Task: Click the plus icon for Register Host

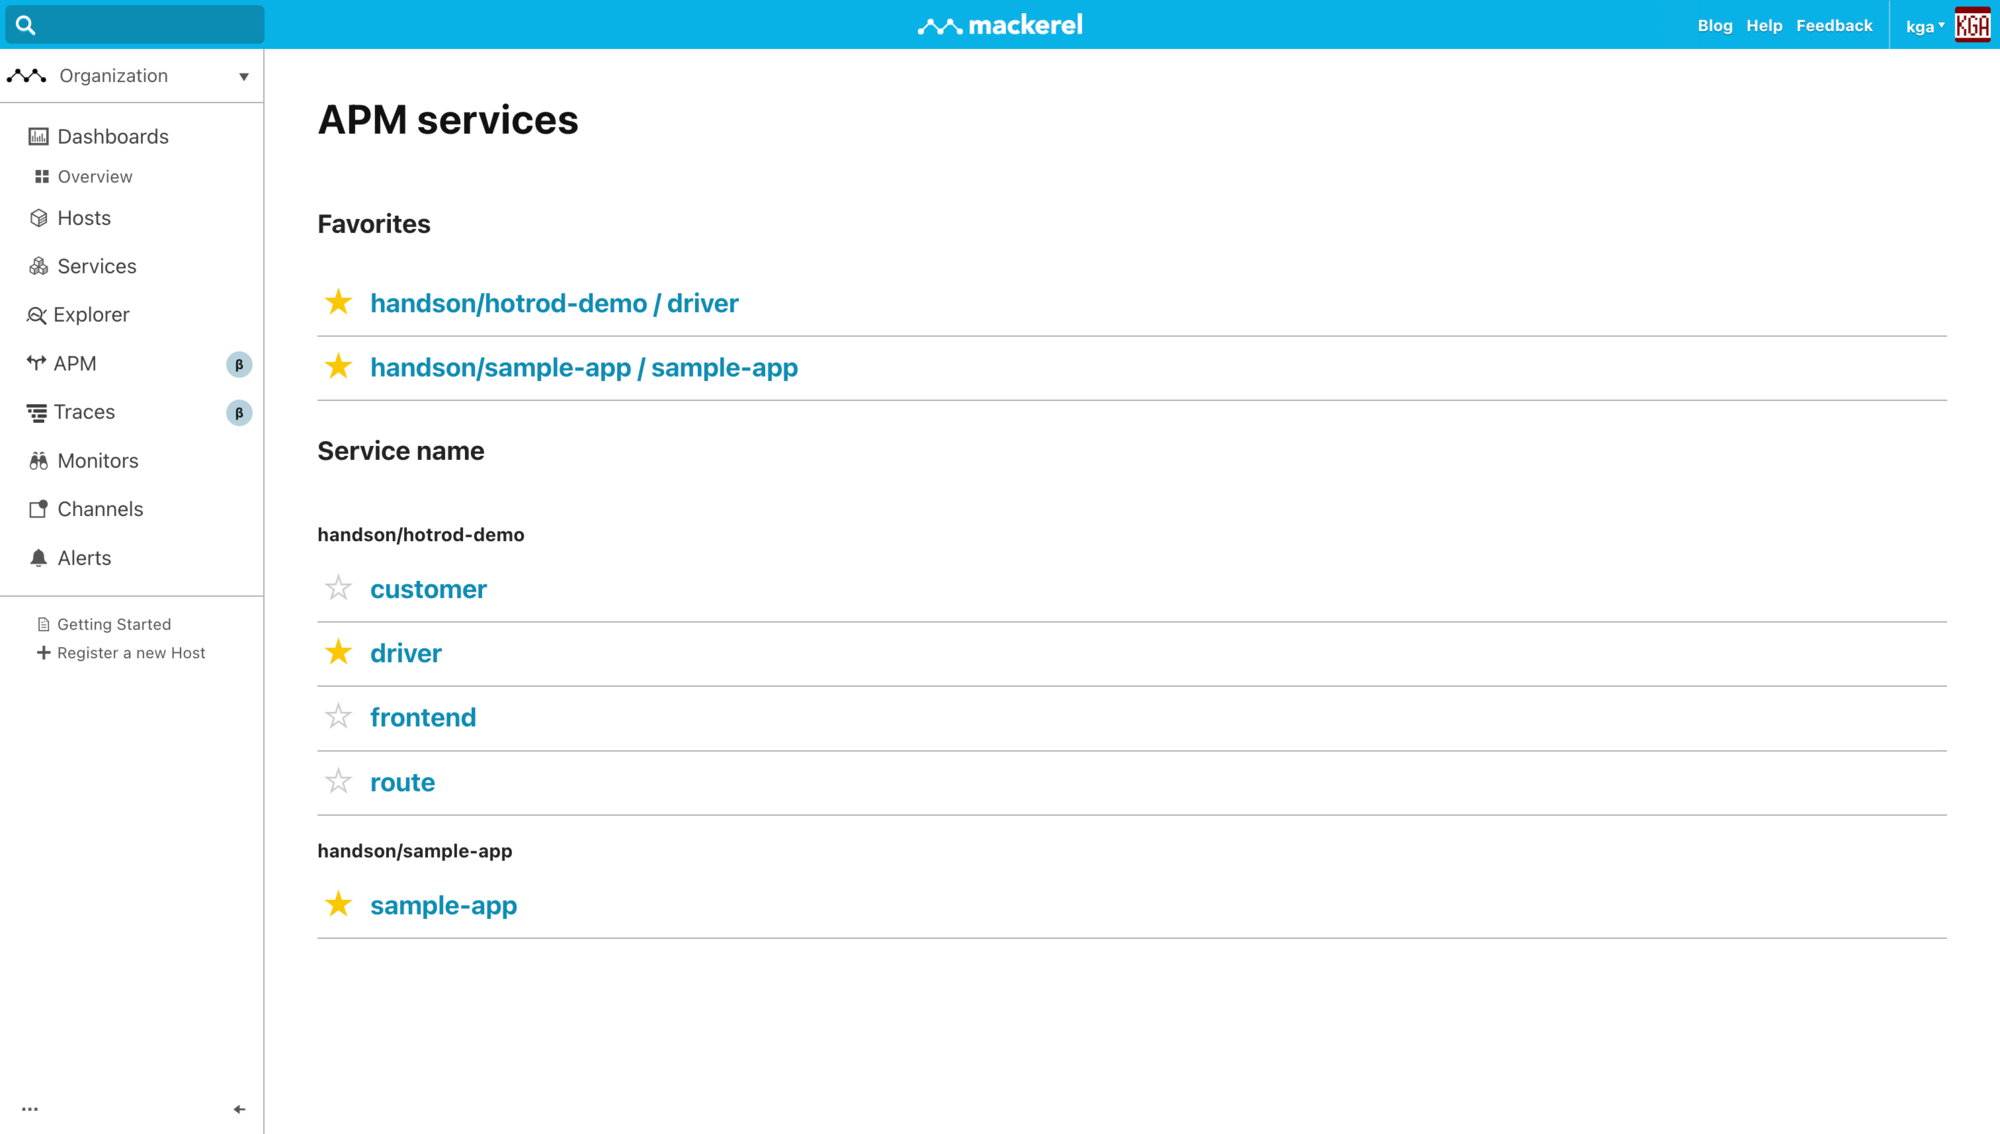Action: pos(43,653)
